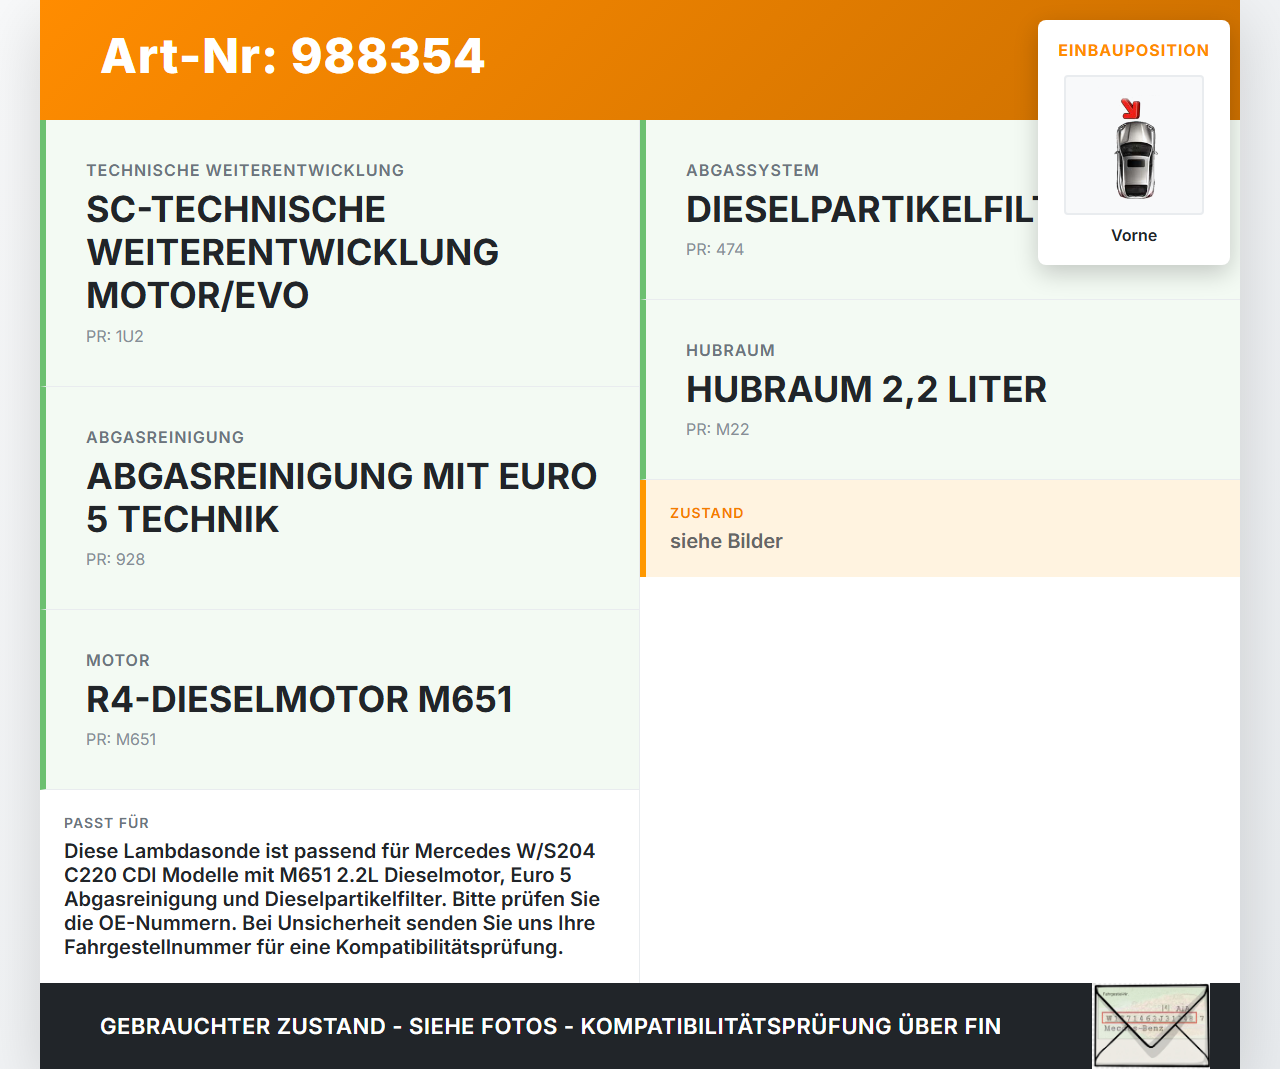Click the ZUSTAND section label

(x=706, y=514)
